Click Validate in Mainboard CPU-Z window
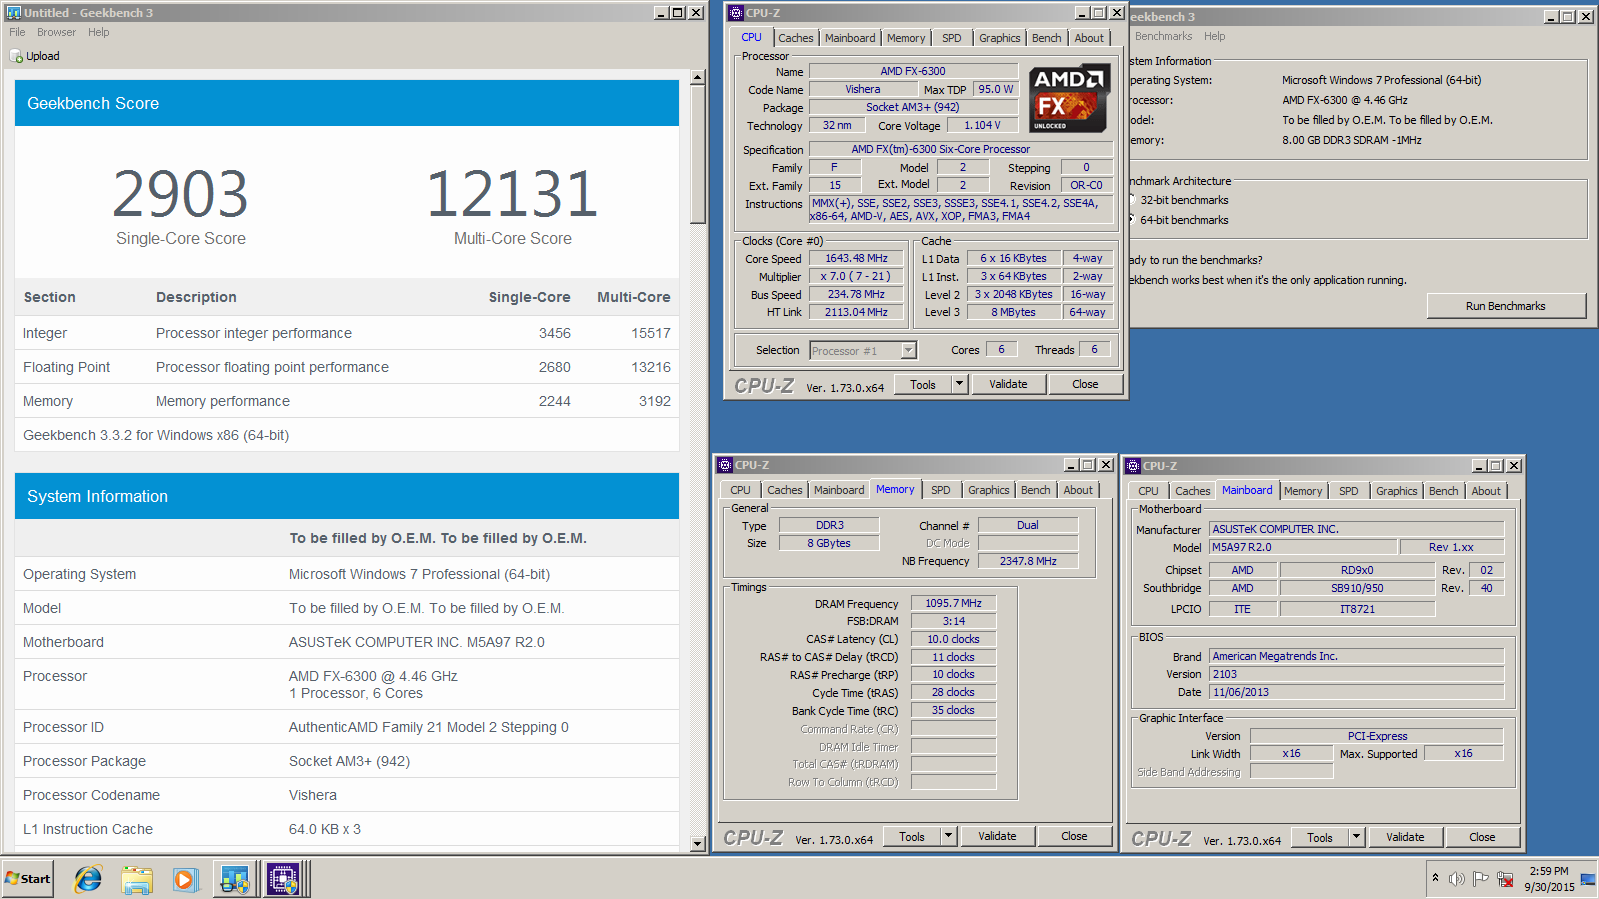 pos(1405,837)
